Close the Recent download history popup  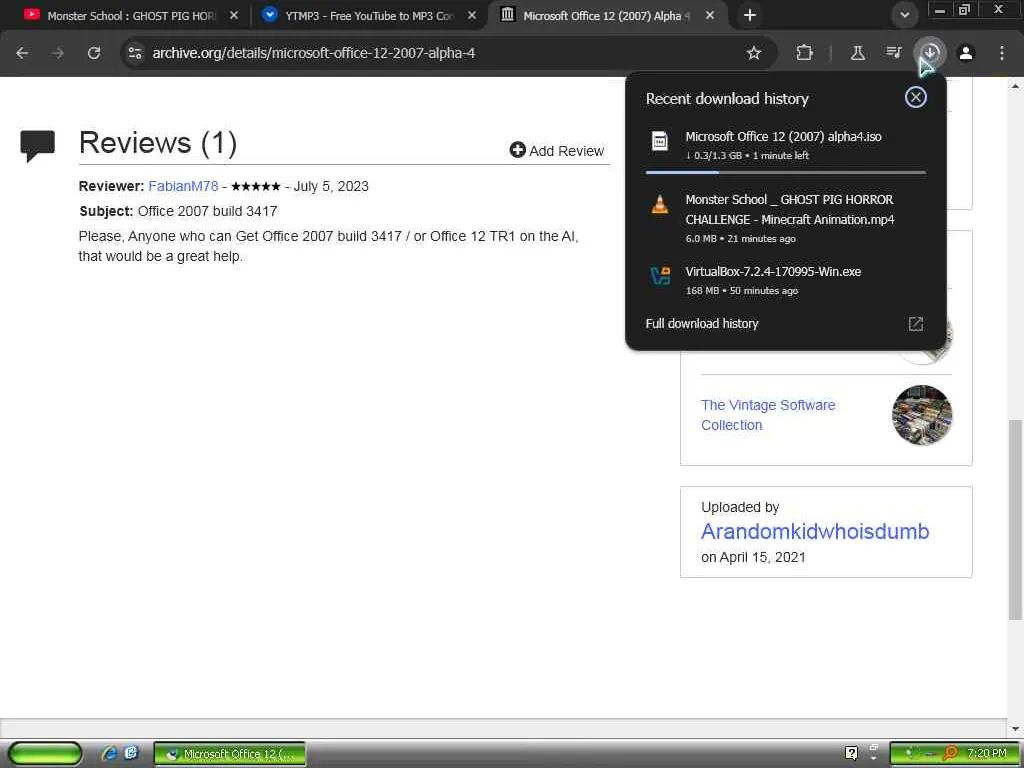916,97
